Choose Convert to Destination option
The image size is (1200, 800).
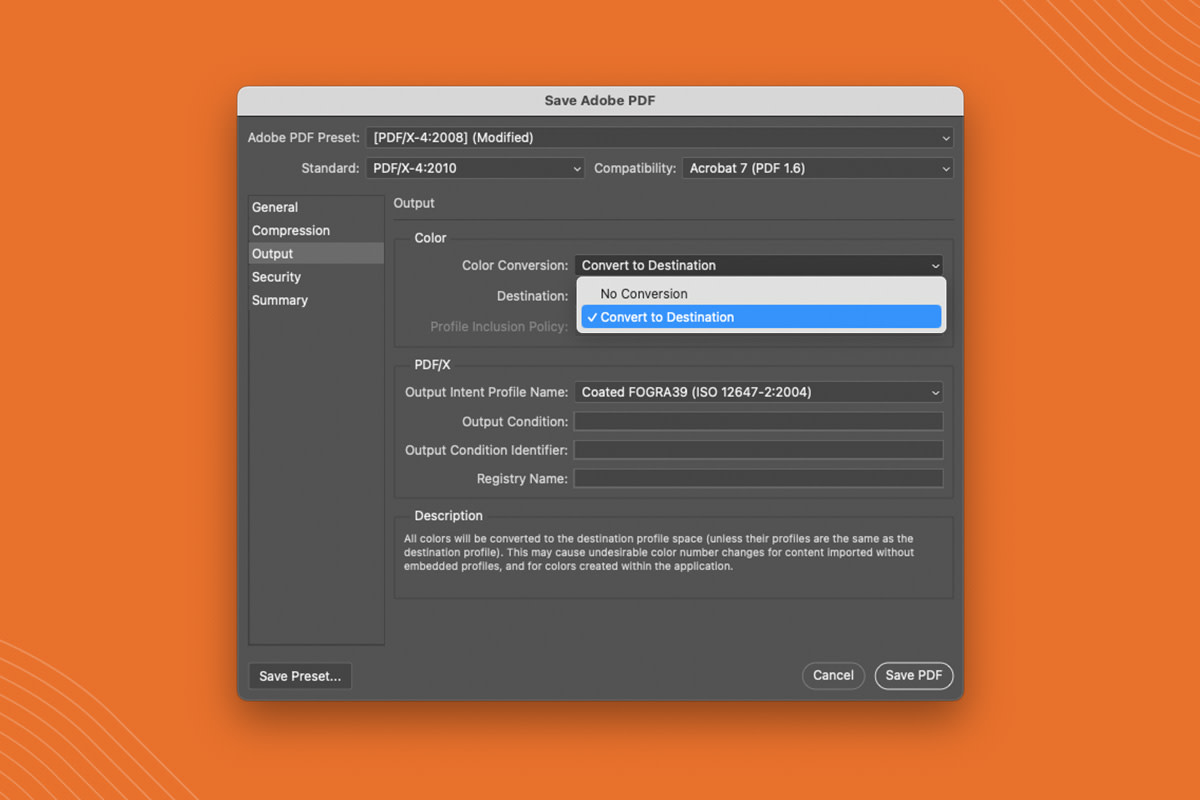761,317
